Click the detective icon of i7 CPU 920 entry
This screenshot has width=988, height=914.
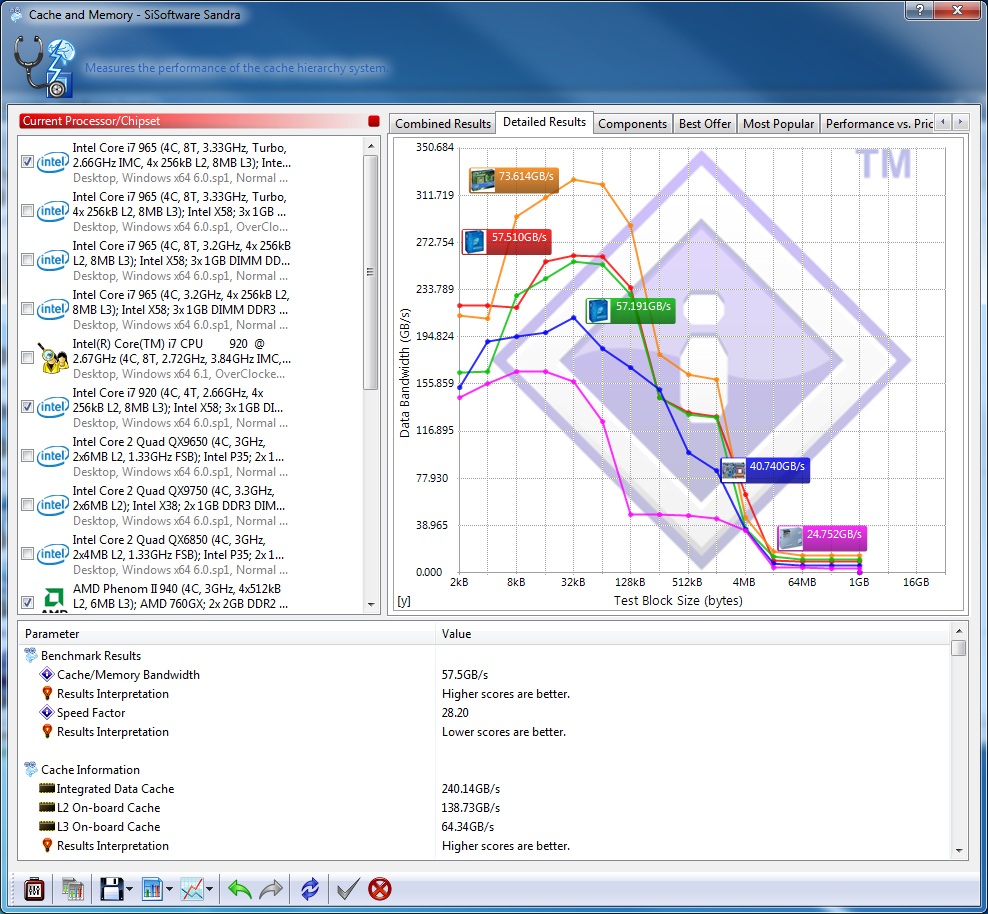(x=52, y=358)
